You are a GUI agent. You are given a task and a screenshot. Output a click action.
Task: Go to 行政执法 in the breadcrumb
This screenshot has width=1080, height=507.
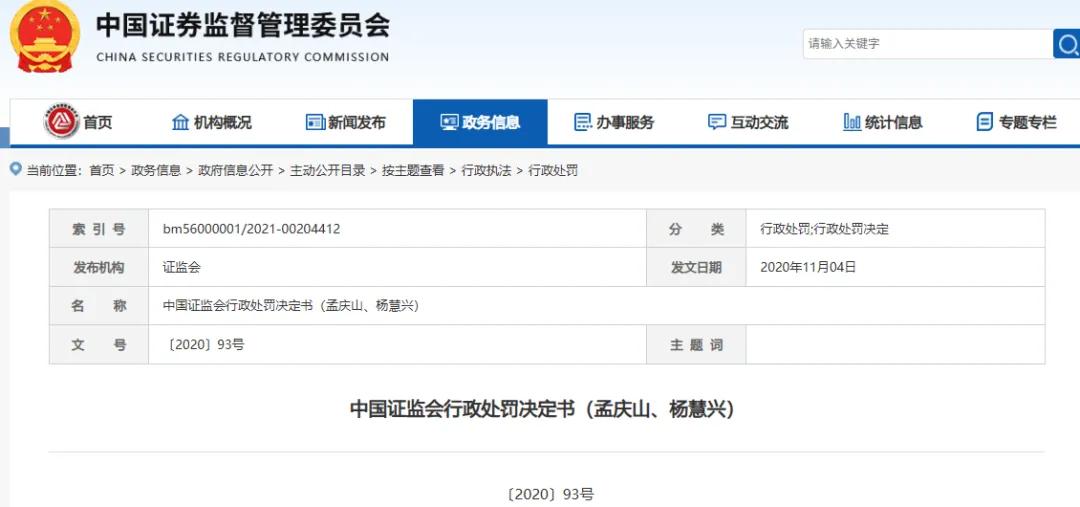[x=486, y=170]
